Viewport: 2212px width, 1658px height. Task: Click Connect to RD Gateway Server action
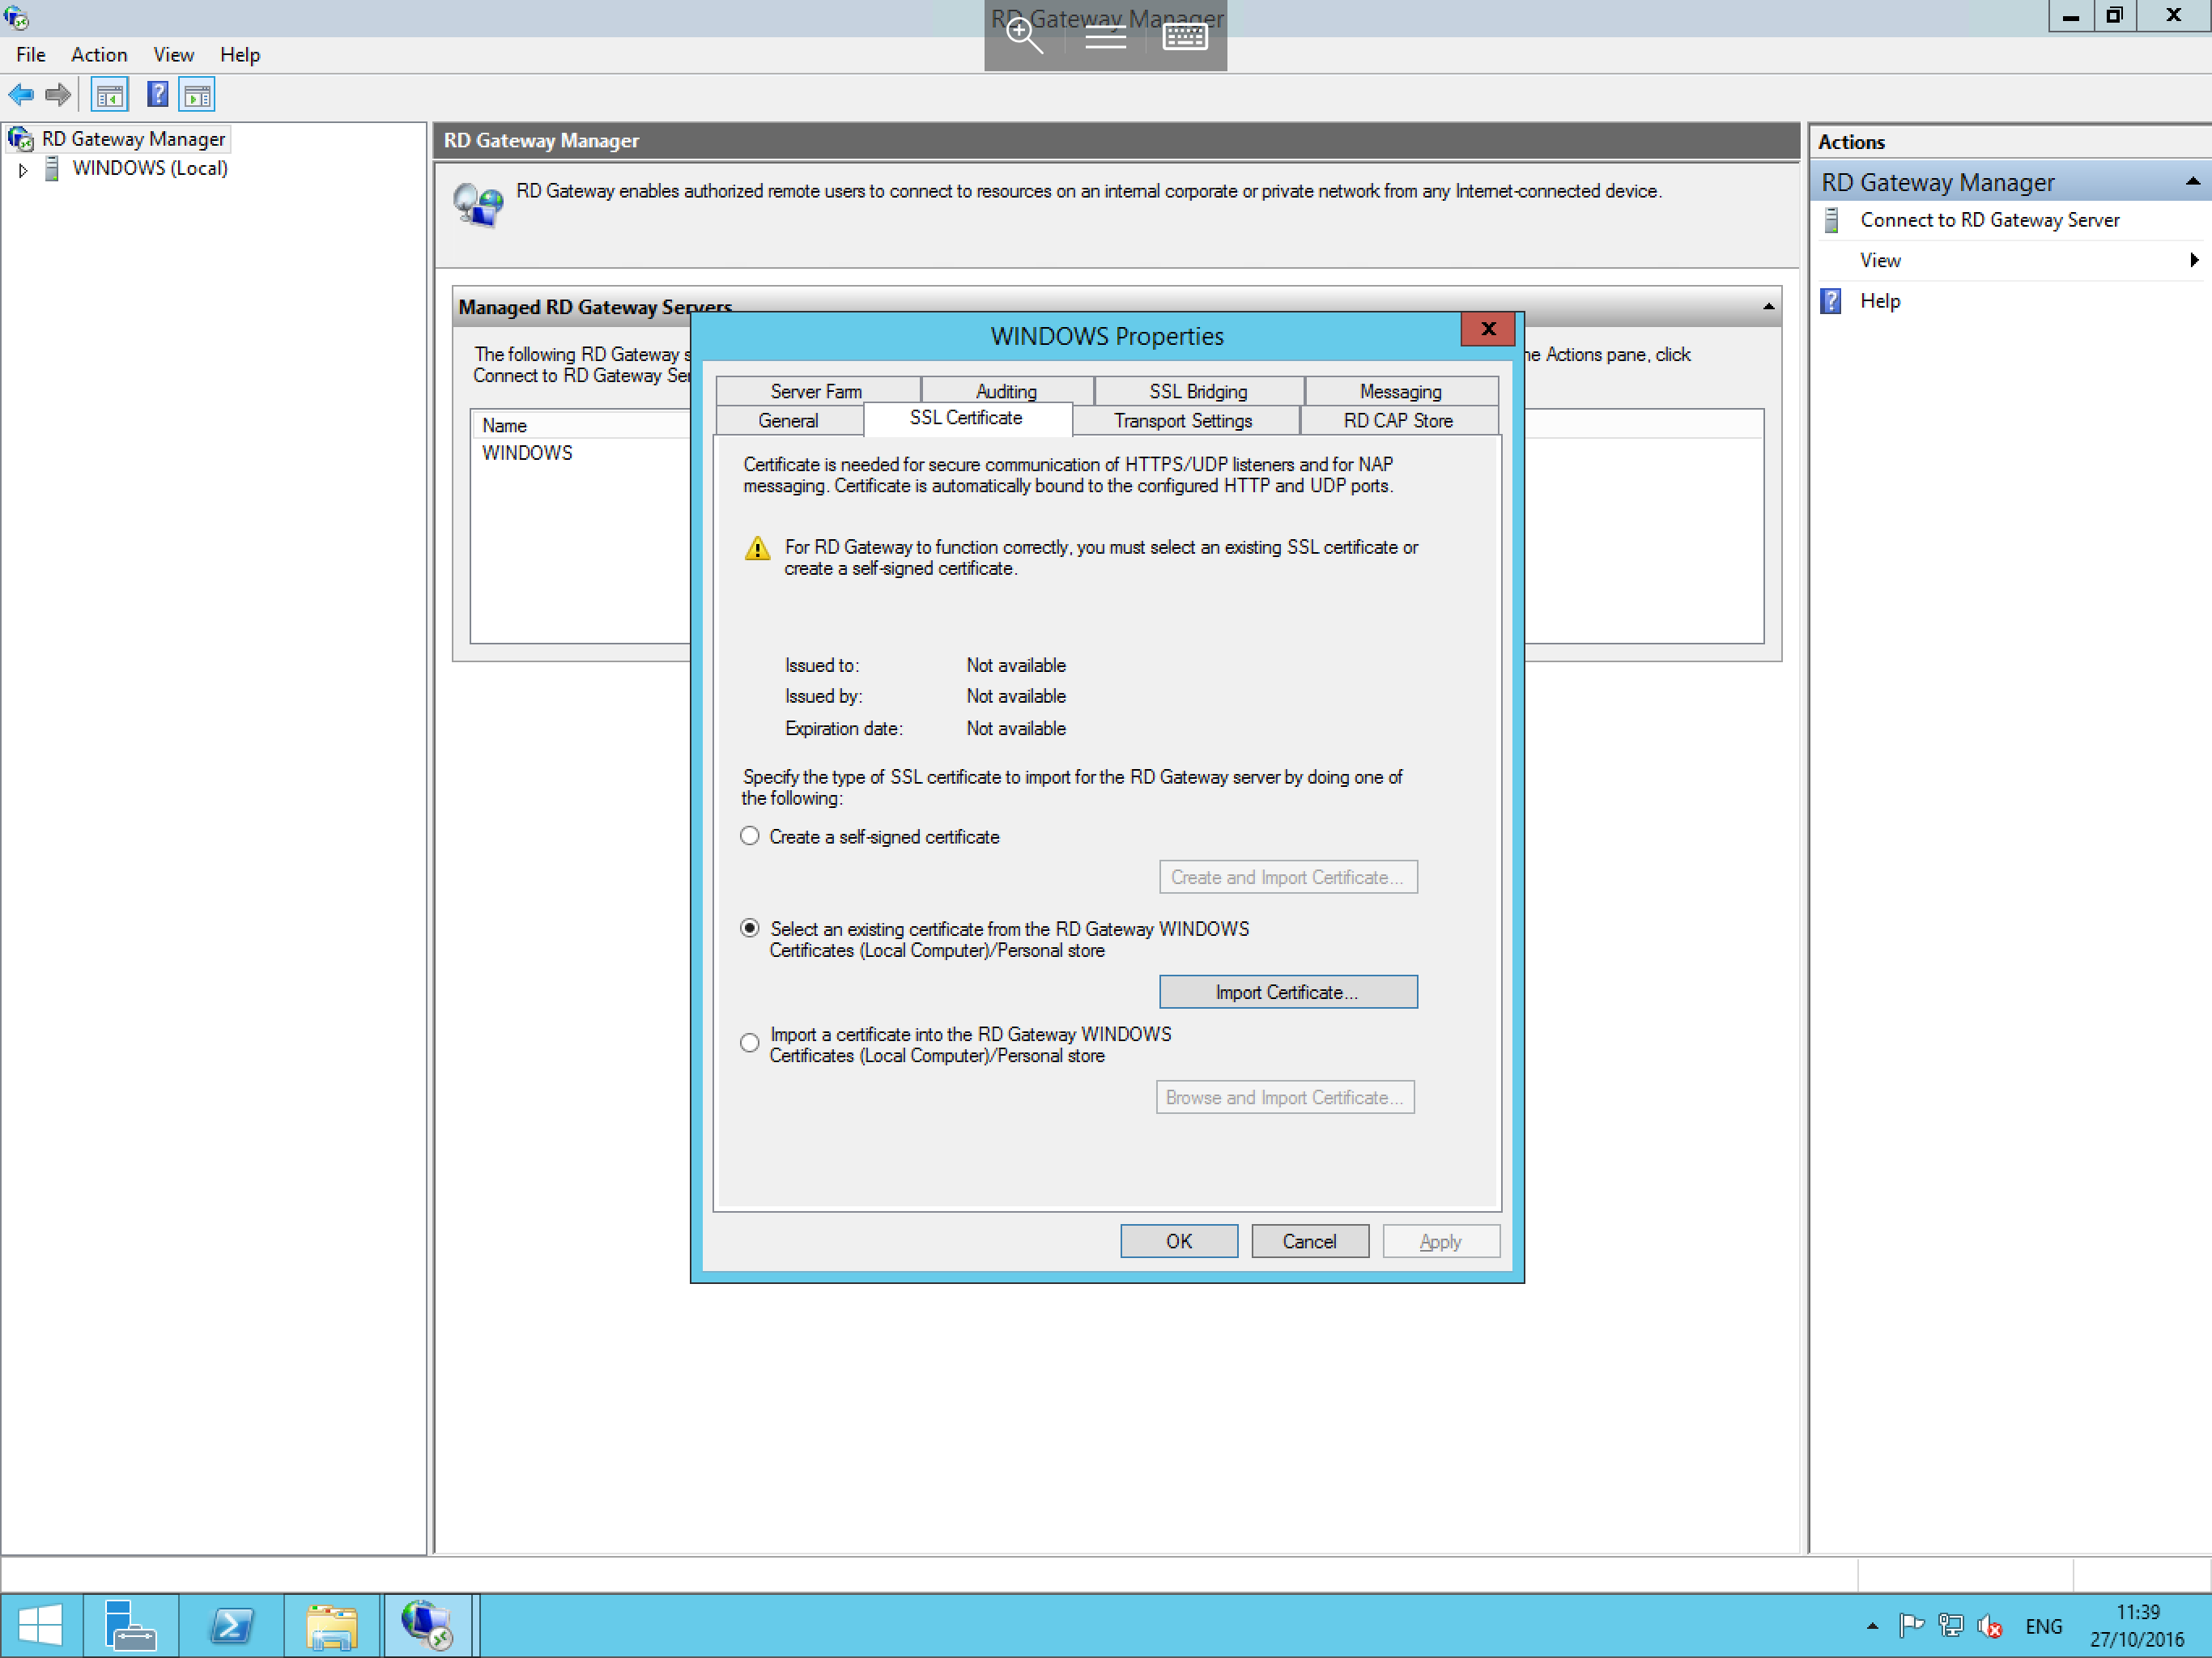tap(1989, 220)
